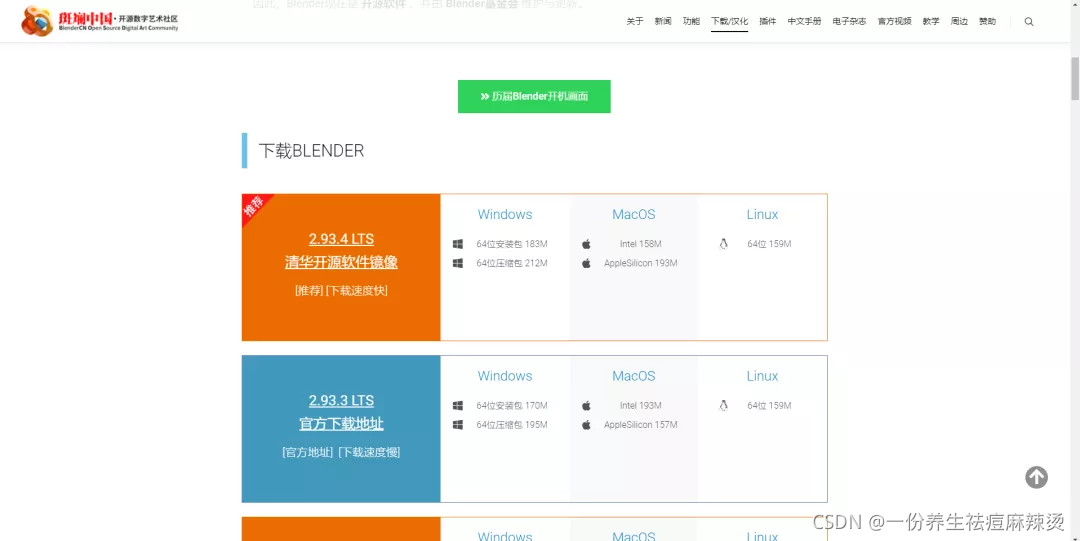The width and height of the screenshot is (1080, 541).
Task: Open the 周边 menu item
Action: 959,21
